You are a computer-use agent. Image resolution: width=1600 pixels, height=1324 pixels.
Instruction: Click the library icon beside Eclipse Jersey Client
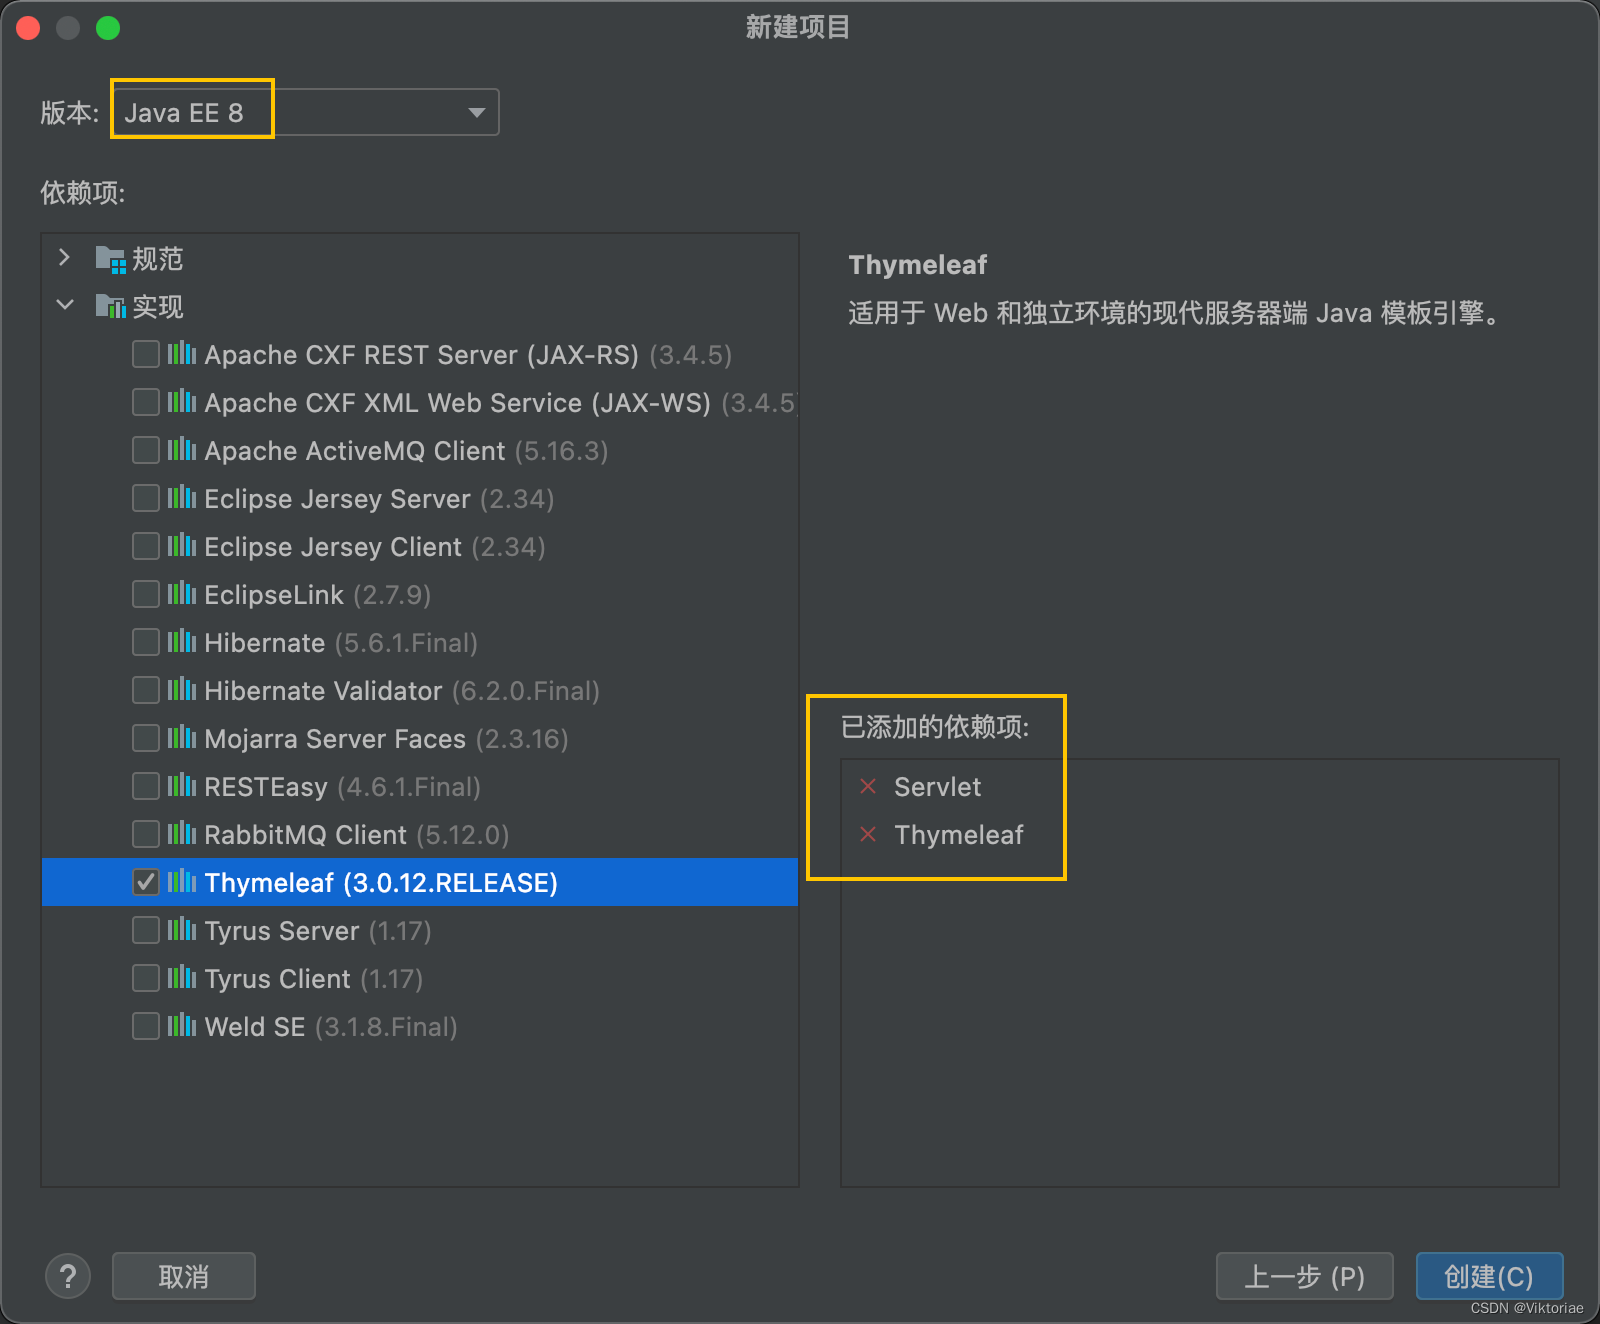coord(182,545)
